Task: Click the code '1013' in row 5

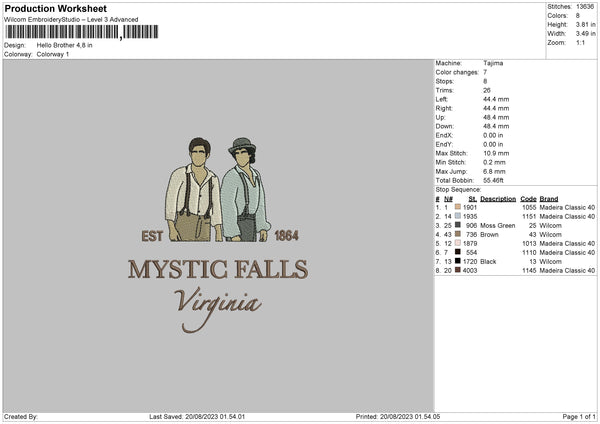Action: [x=529, y=243]
